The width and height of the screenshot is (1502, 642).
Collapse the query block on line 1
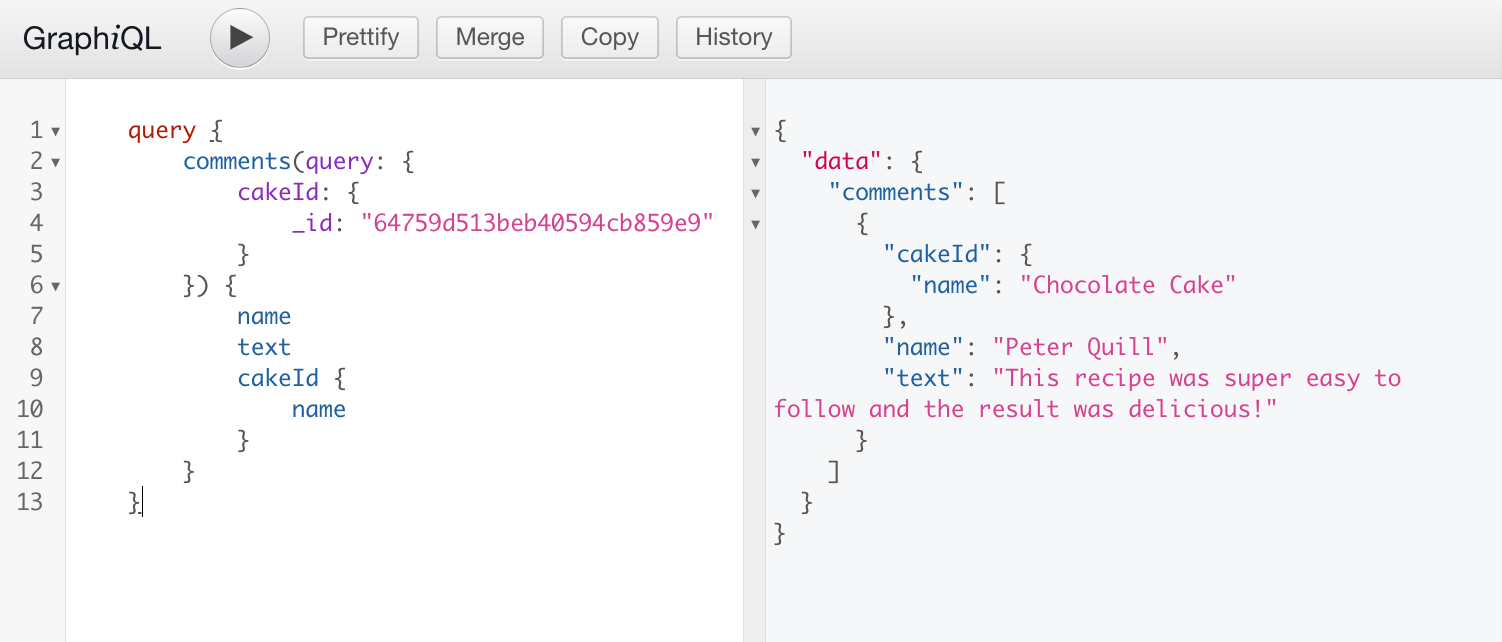coord(55,130)
